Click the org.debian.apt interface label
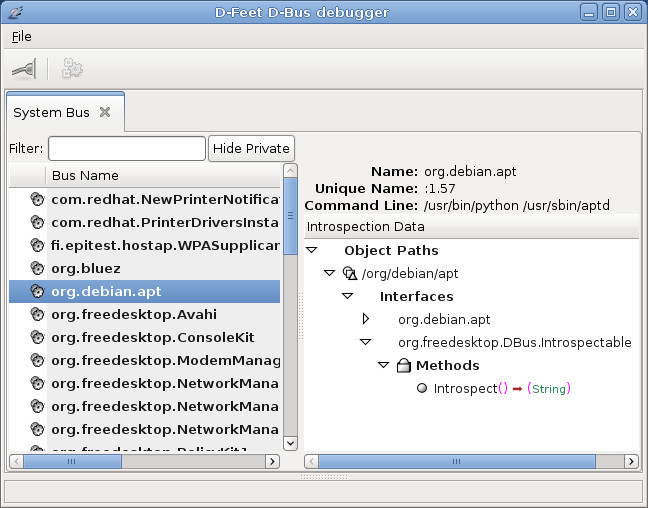The height and width of the screenshot is (508, 648). click(x=444, y=320)
